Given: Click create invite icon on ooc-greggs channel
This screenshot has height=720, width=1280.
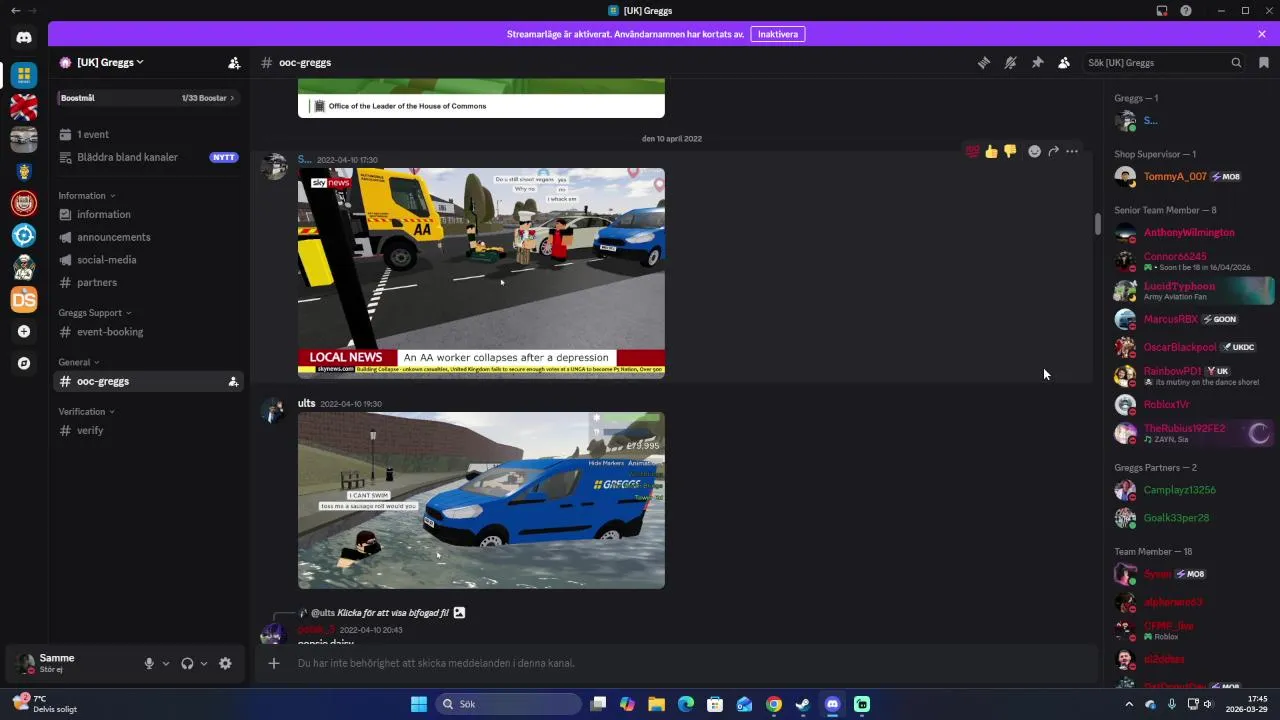Looking at the screenshot, I should click(x=233, y=381).
